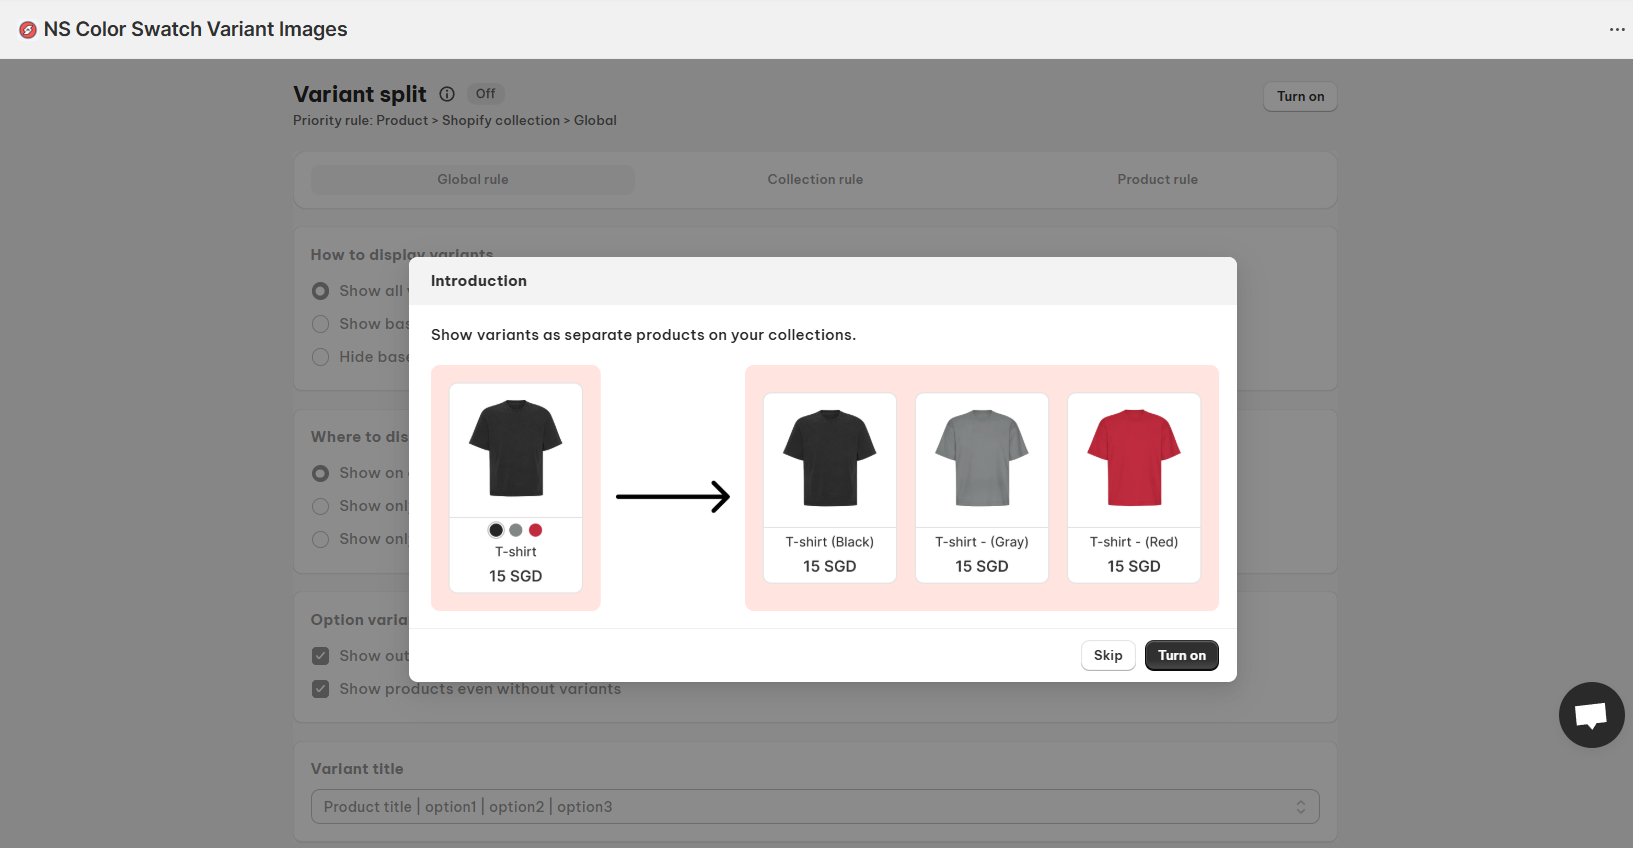
Task: Select the gray color swatch dot
Action: point(516,530)
